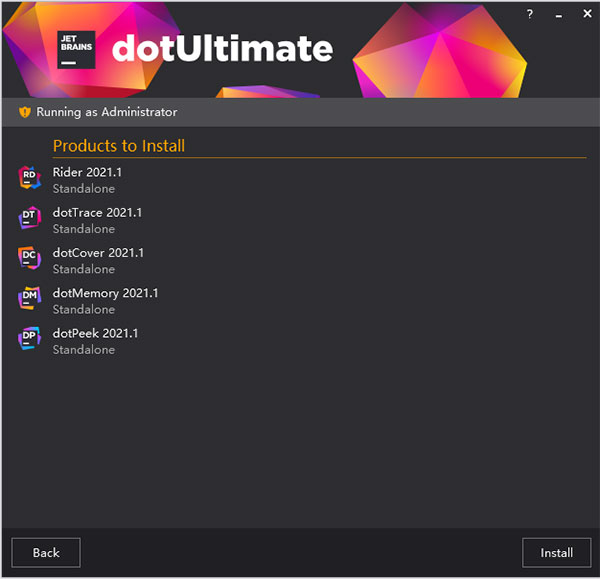The image size is (600, 579).
Task: Click the dotMemory DM product icon
Action: (x=29, y=298)
